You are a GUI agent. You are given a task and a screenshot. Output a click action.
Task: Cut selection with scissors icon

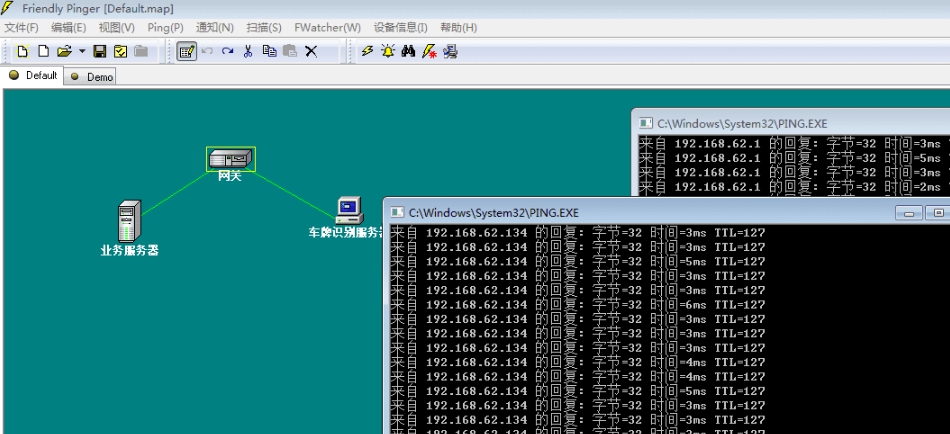(248, 51)
